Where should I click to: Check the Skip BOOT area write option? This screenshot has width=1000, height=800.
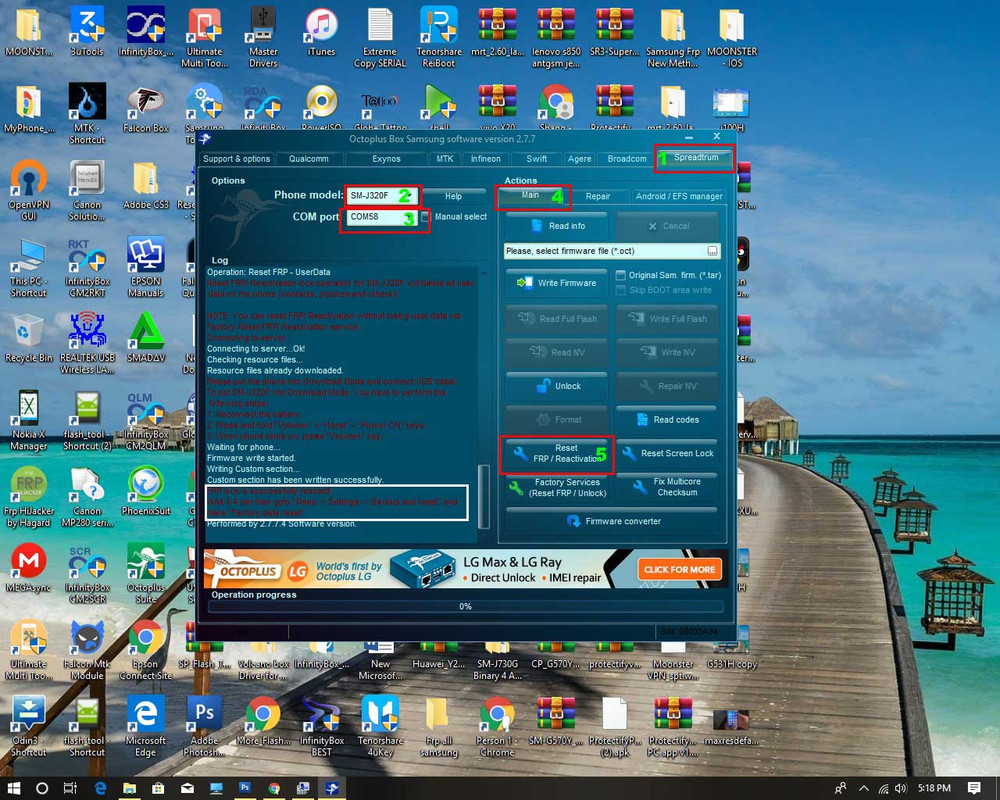click(620, 290)
